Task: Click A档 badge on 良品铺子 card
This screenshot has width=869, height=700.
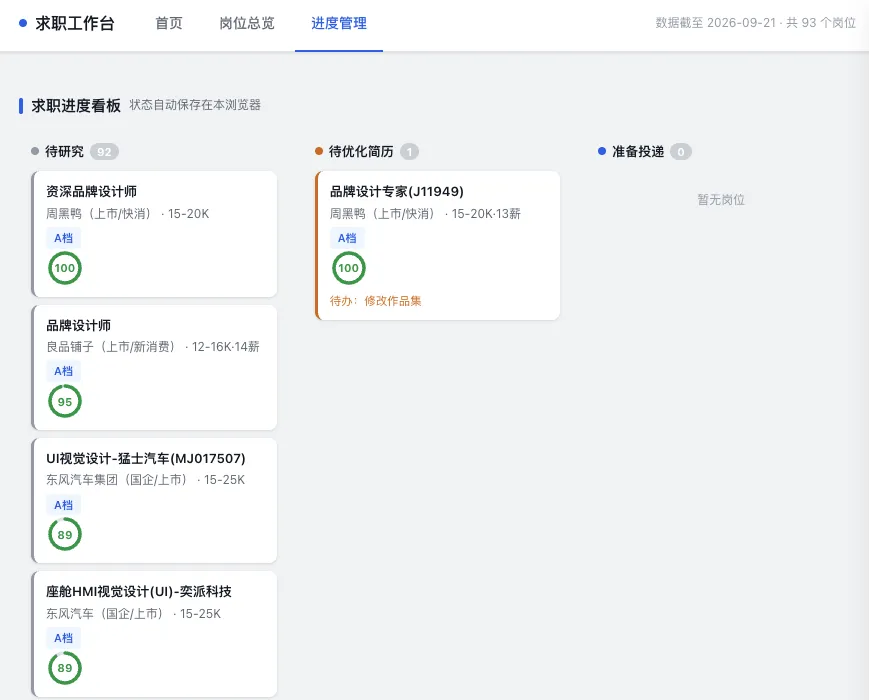Action: pos(64,371)
